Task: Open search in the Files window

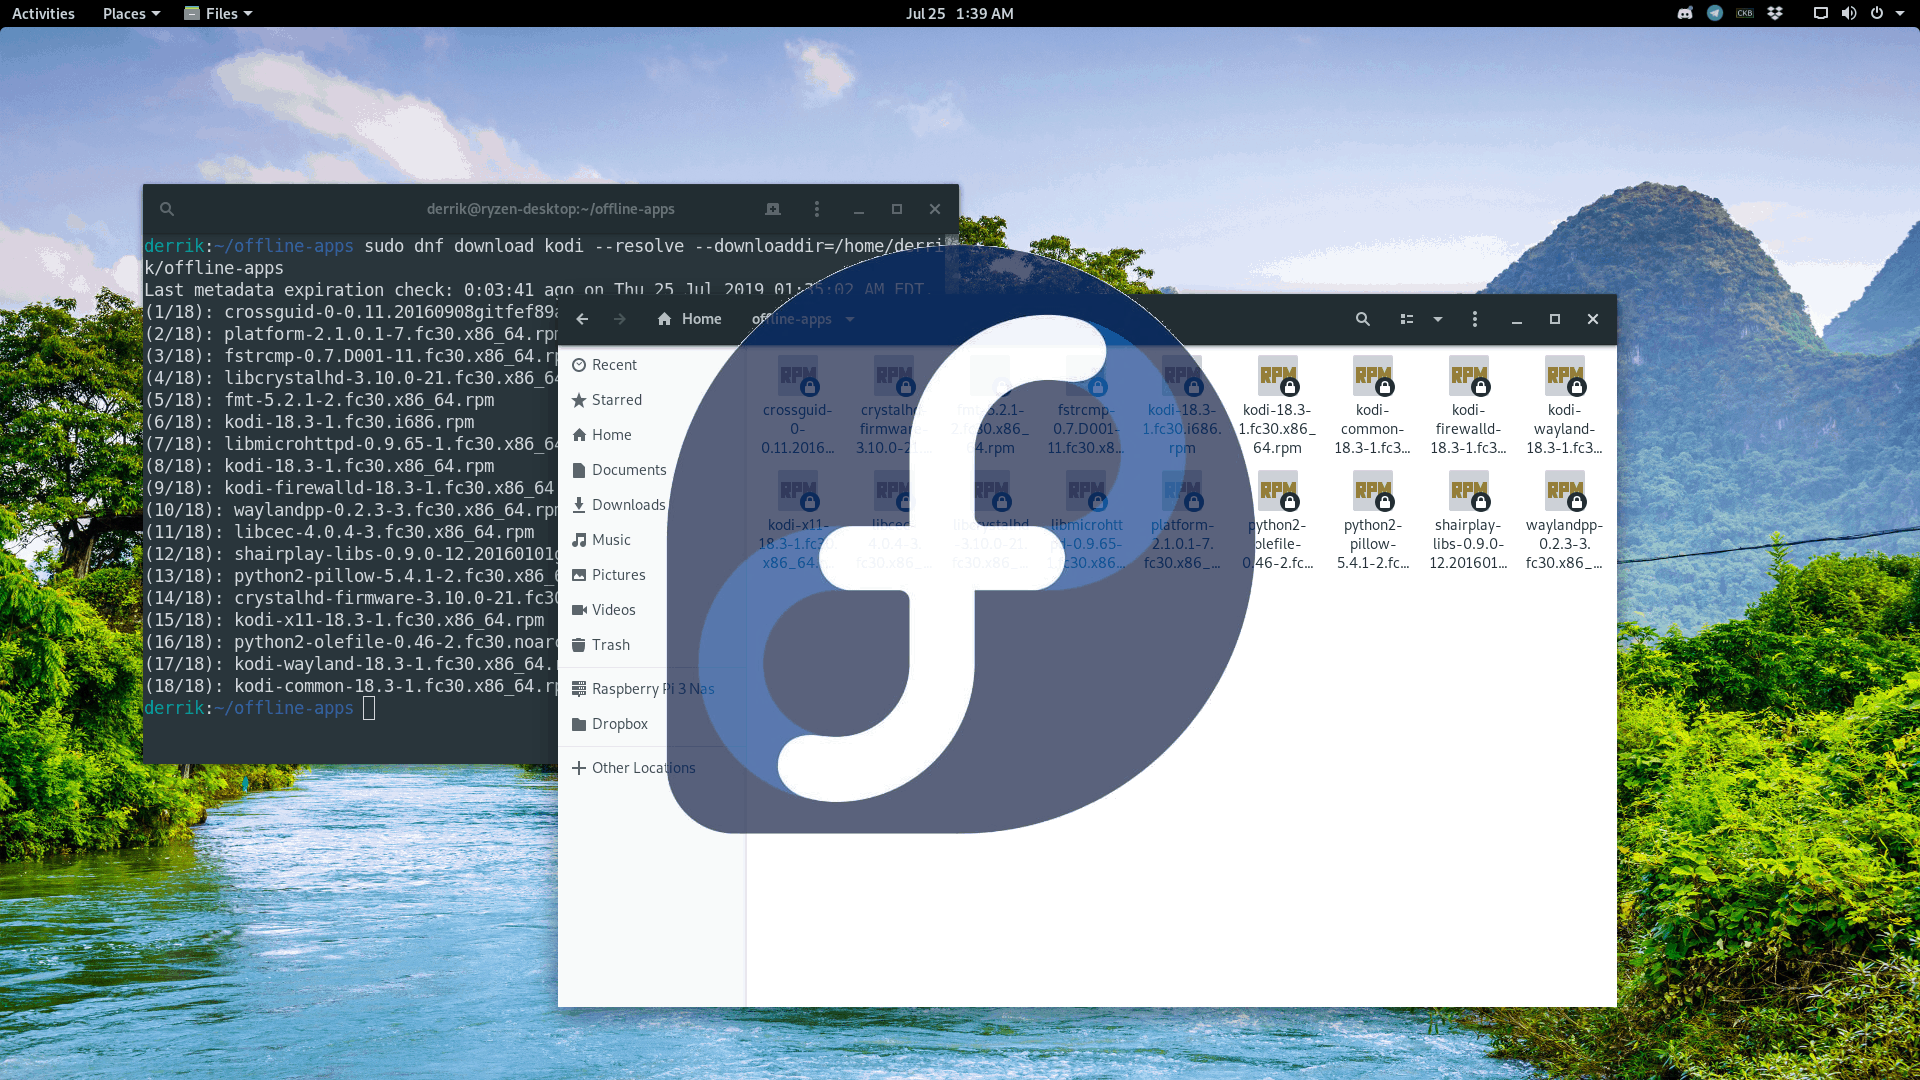Action: pos(1362,318)
